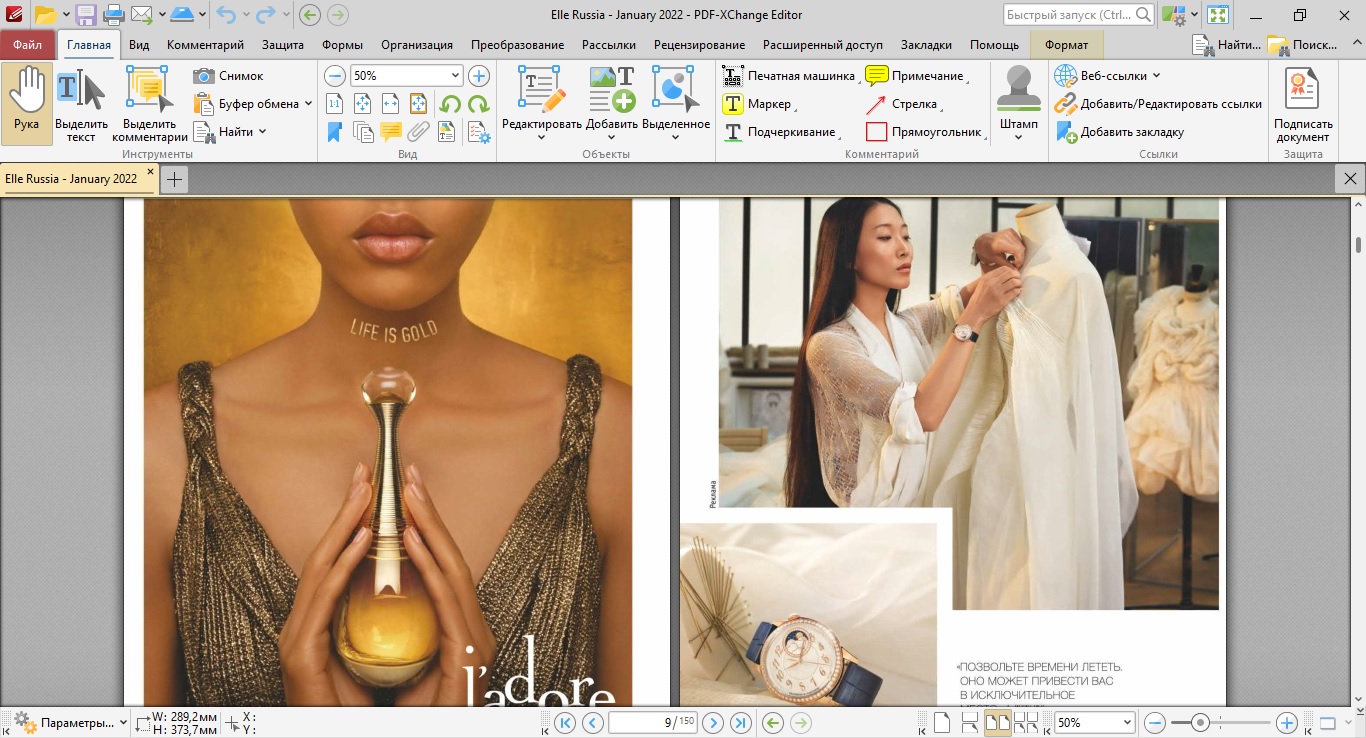Jump to the last page

click(741, 722)
